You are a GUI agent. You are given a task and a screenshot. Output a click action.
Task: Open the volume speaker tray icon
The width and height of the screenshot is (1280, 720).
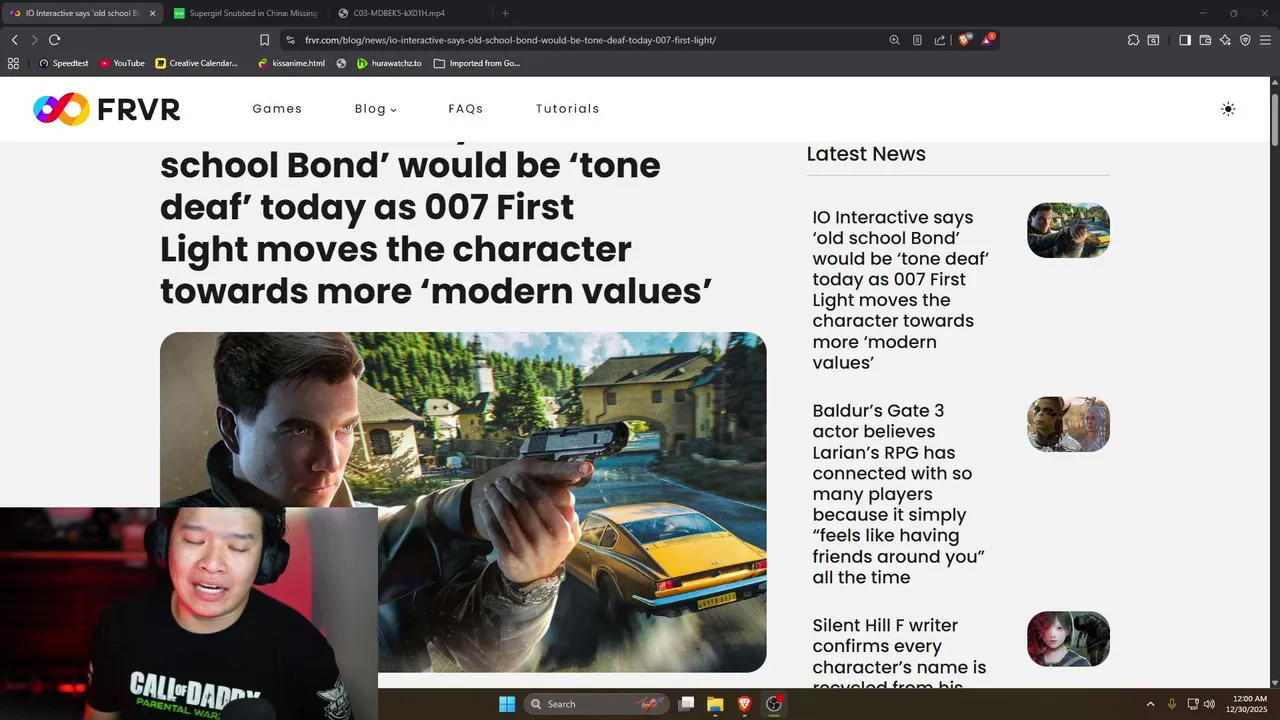[x=1209, y=704]
